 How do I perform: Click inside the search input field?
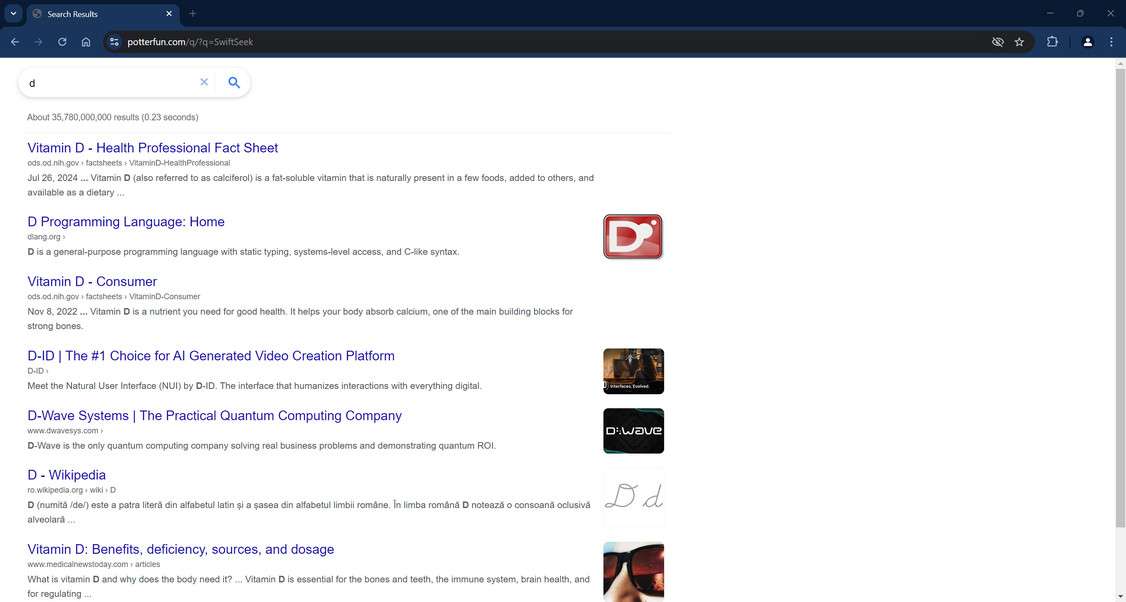(x=110, y=83)
